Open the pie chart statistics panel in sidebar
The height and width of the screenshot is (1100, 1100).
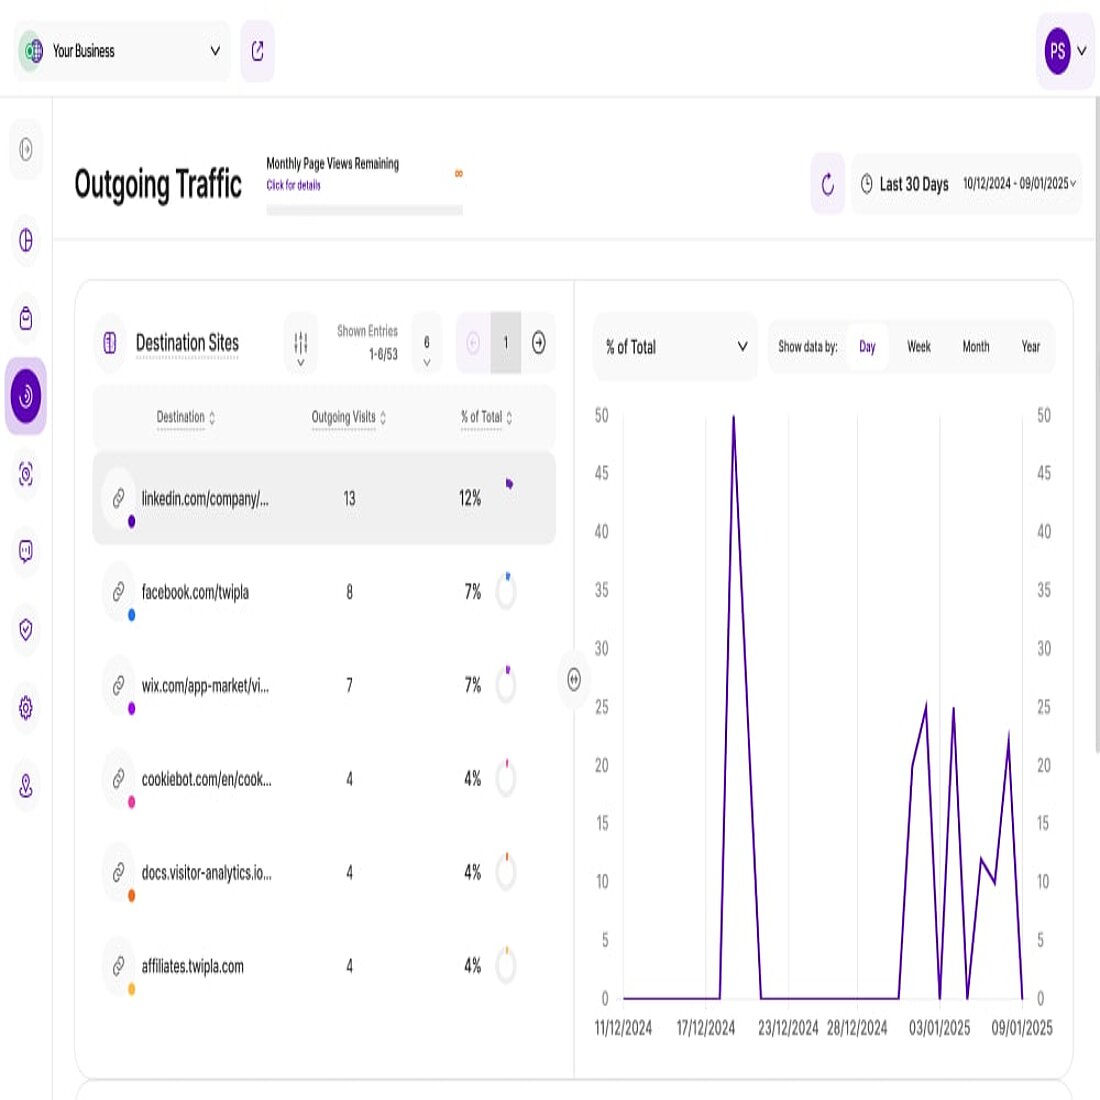pos(26,241)
